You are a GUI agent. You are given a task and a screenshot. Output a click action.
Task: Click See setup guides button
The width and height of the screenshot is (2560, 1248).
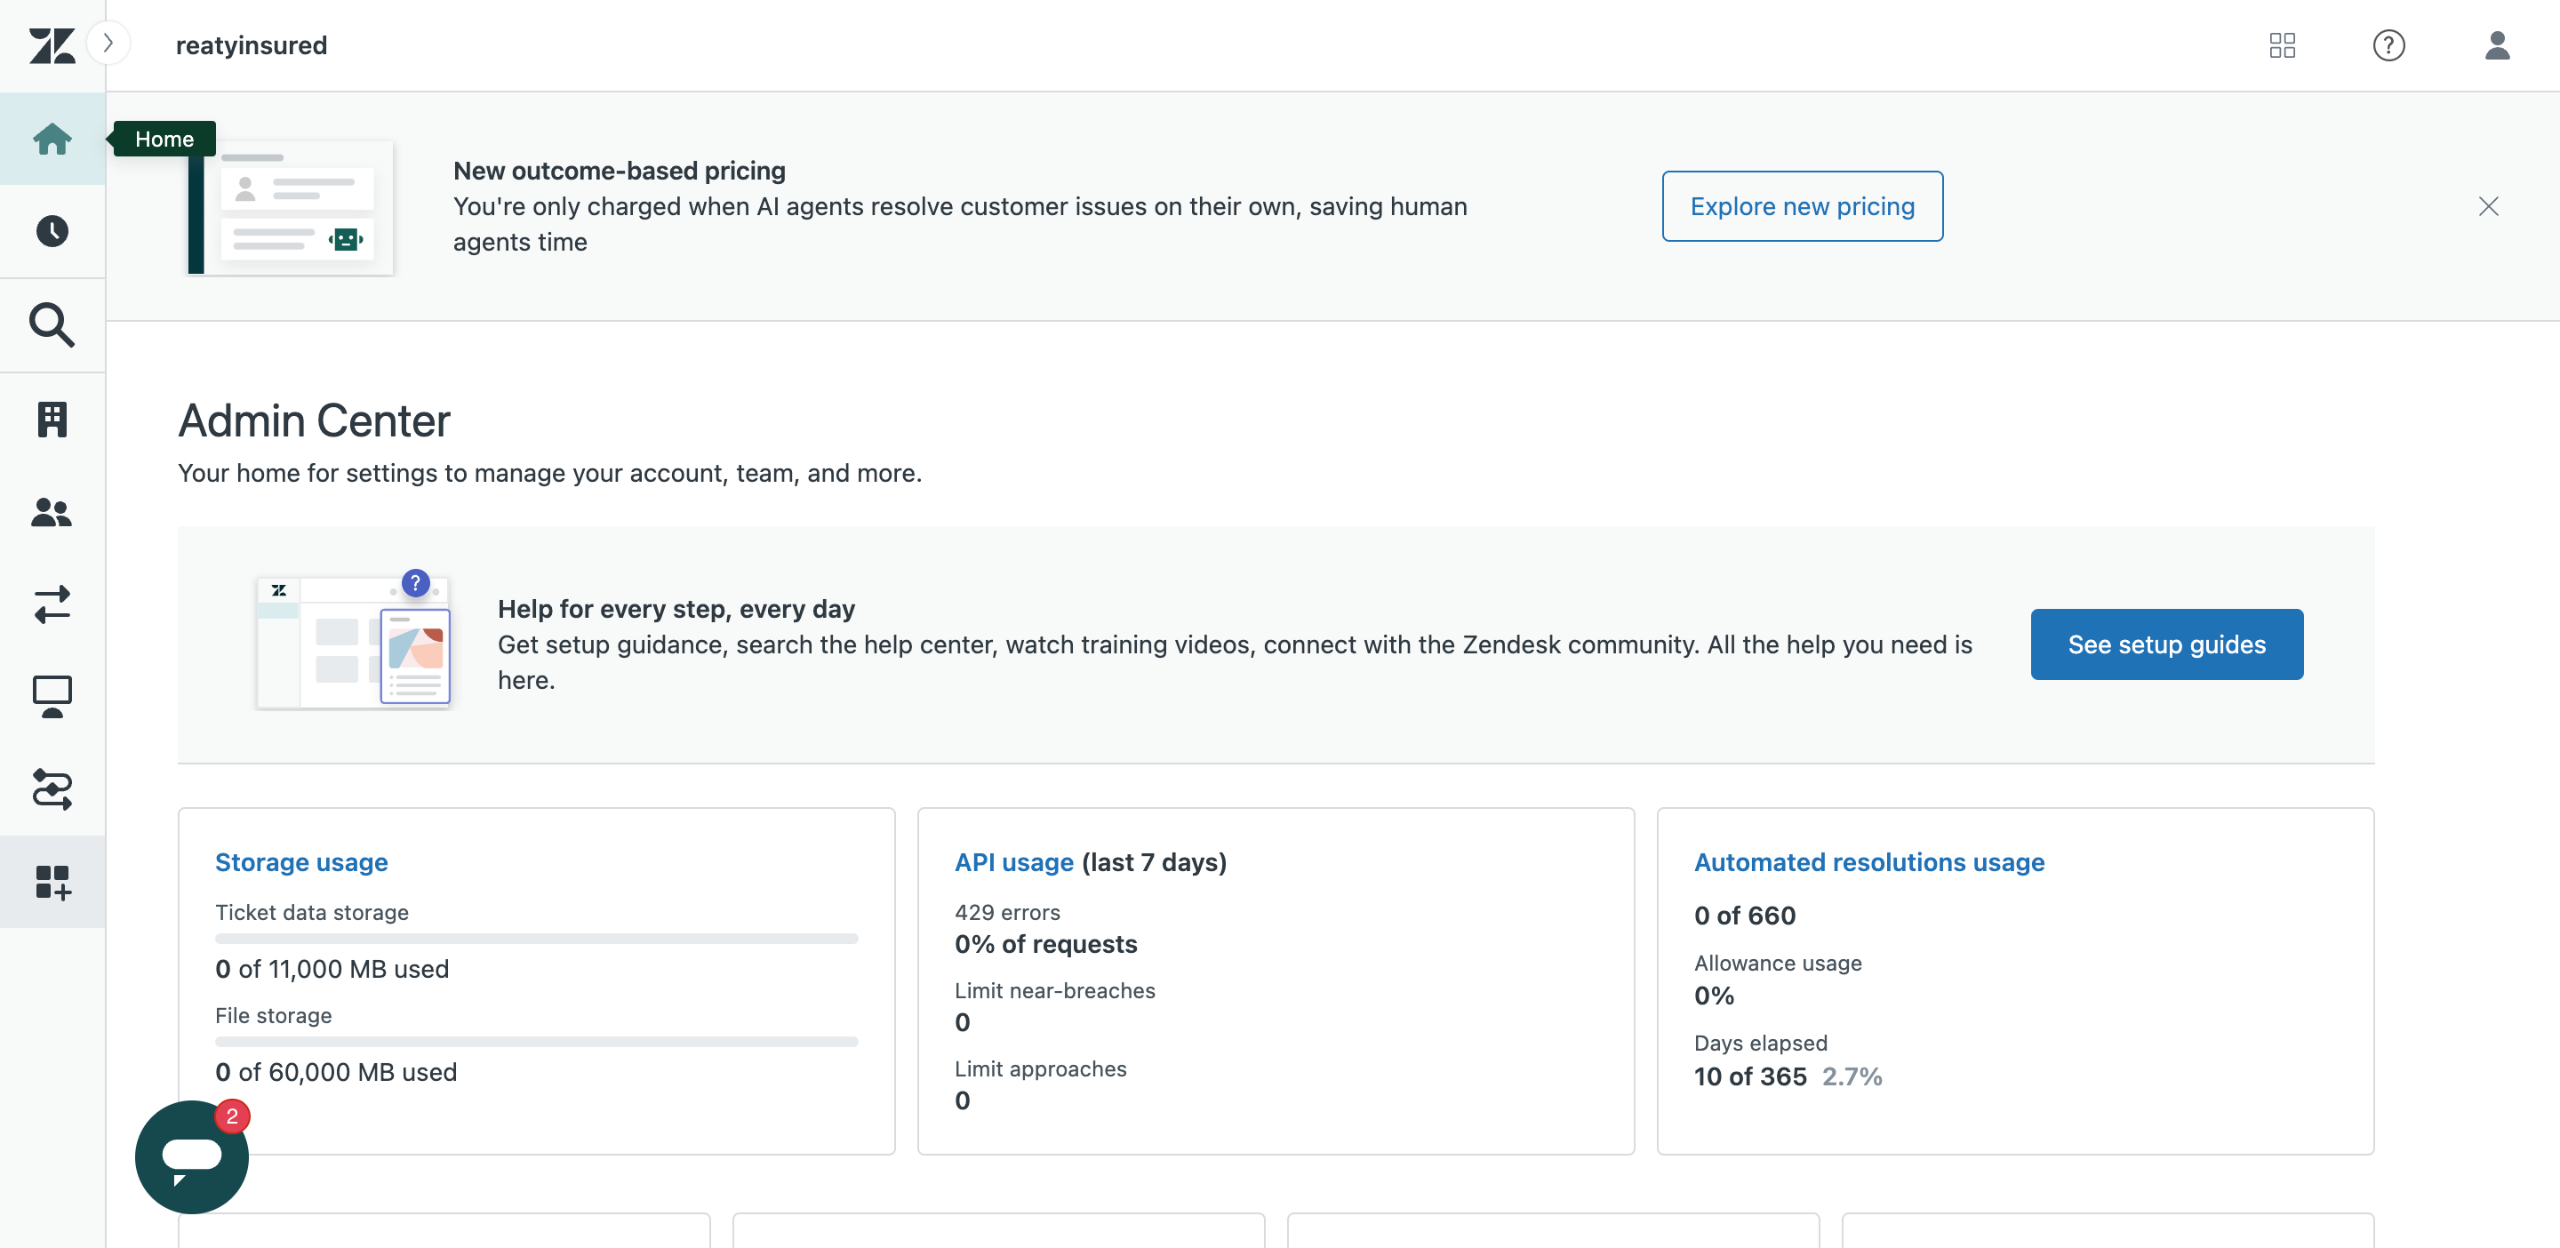click(2166, 644)
